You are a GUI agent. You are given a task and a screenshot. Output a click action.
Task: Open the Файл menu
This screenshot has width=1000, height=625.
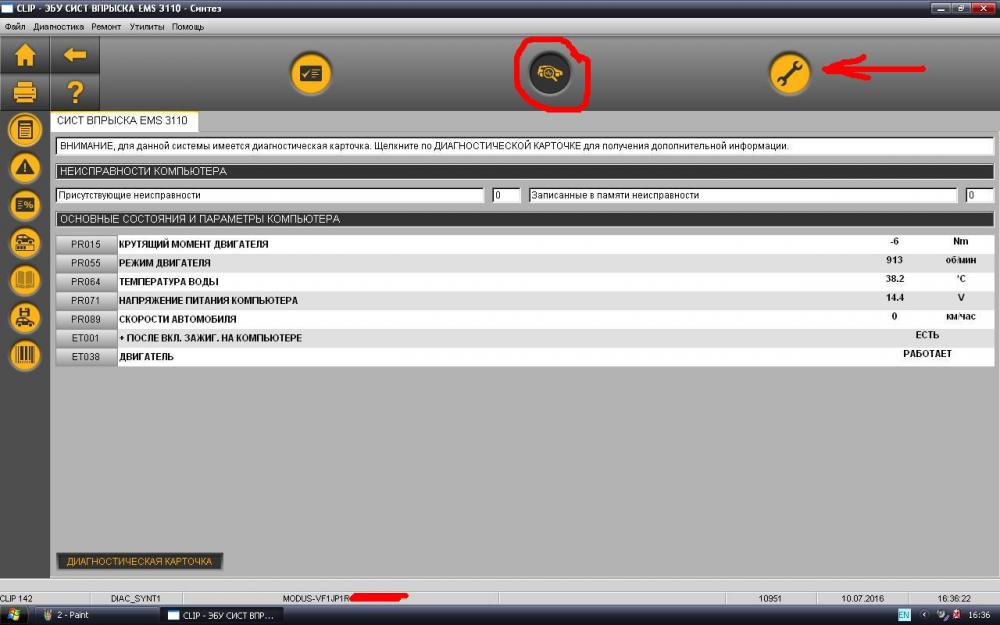pyautogui.click(x=15, y=27)
